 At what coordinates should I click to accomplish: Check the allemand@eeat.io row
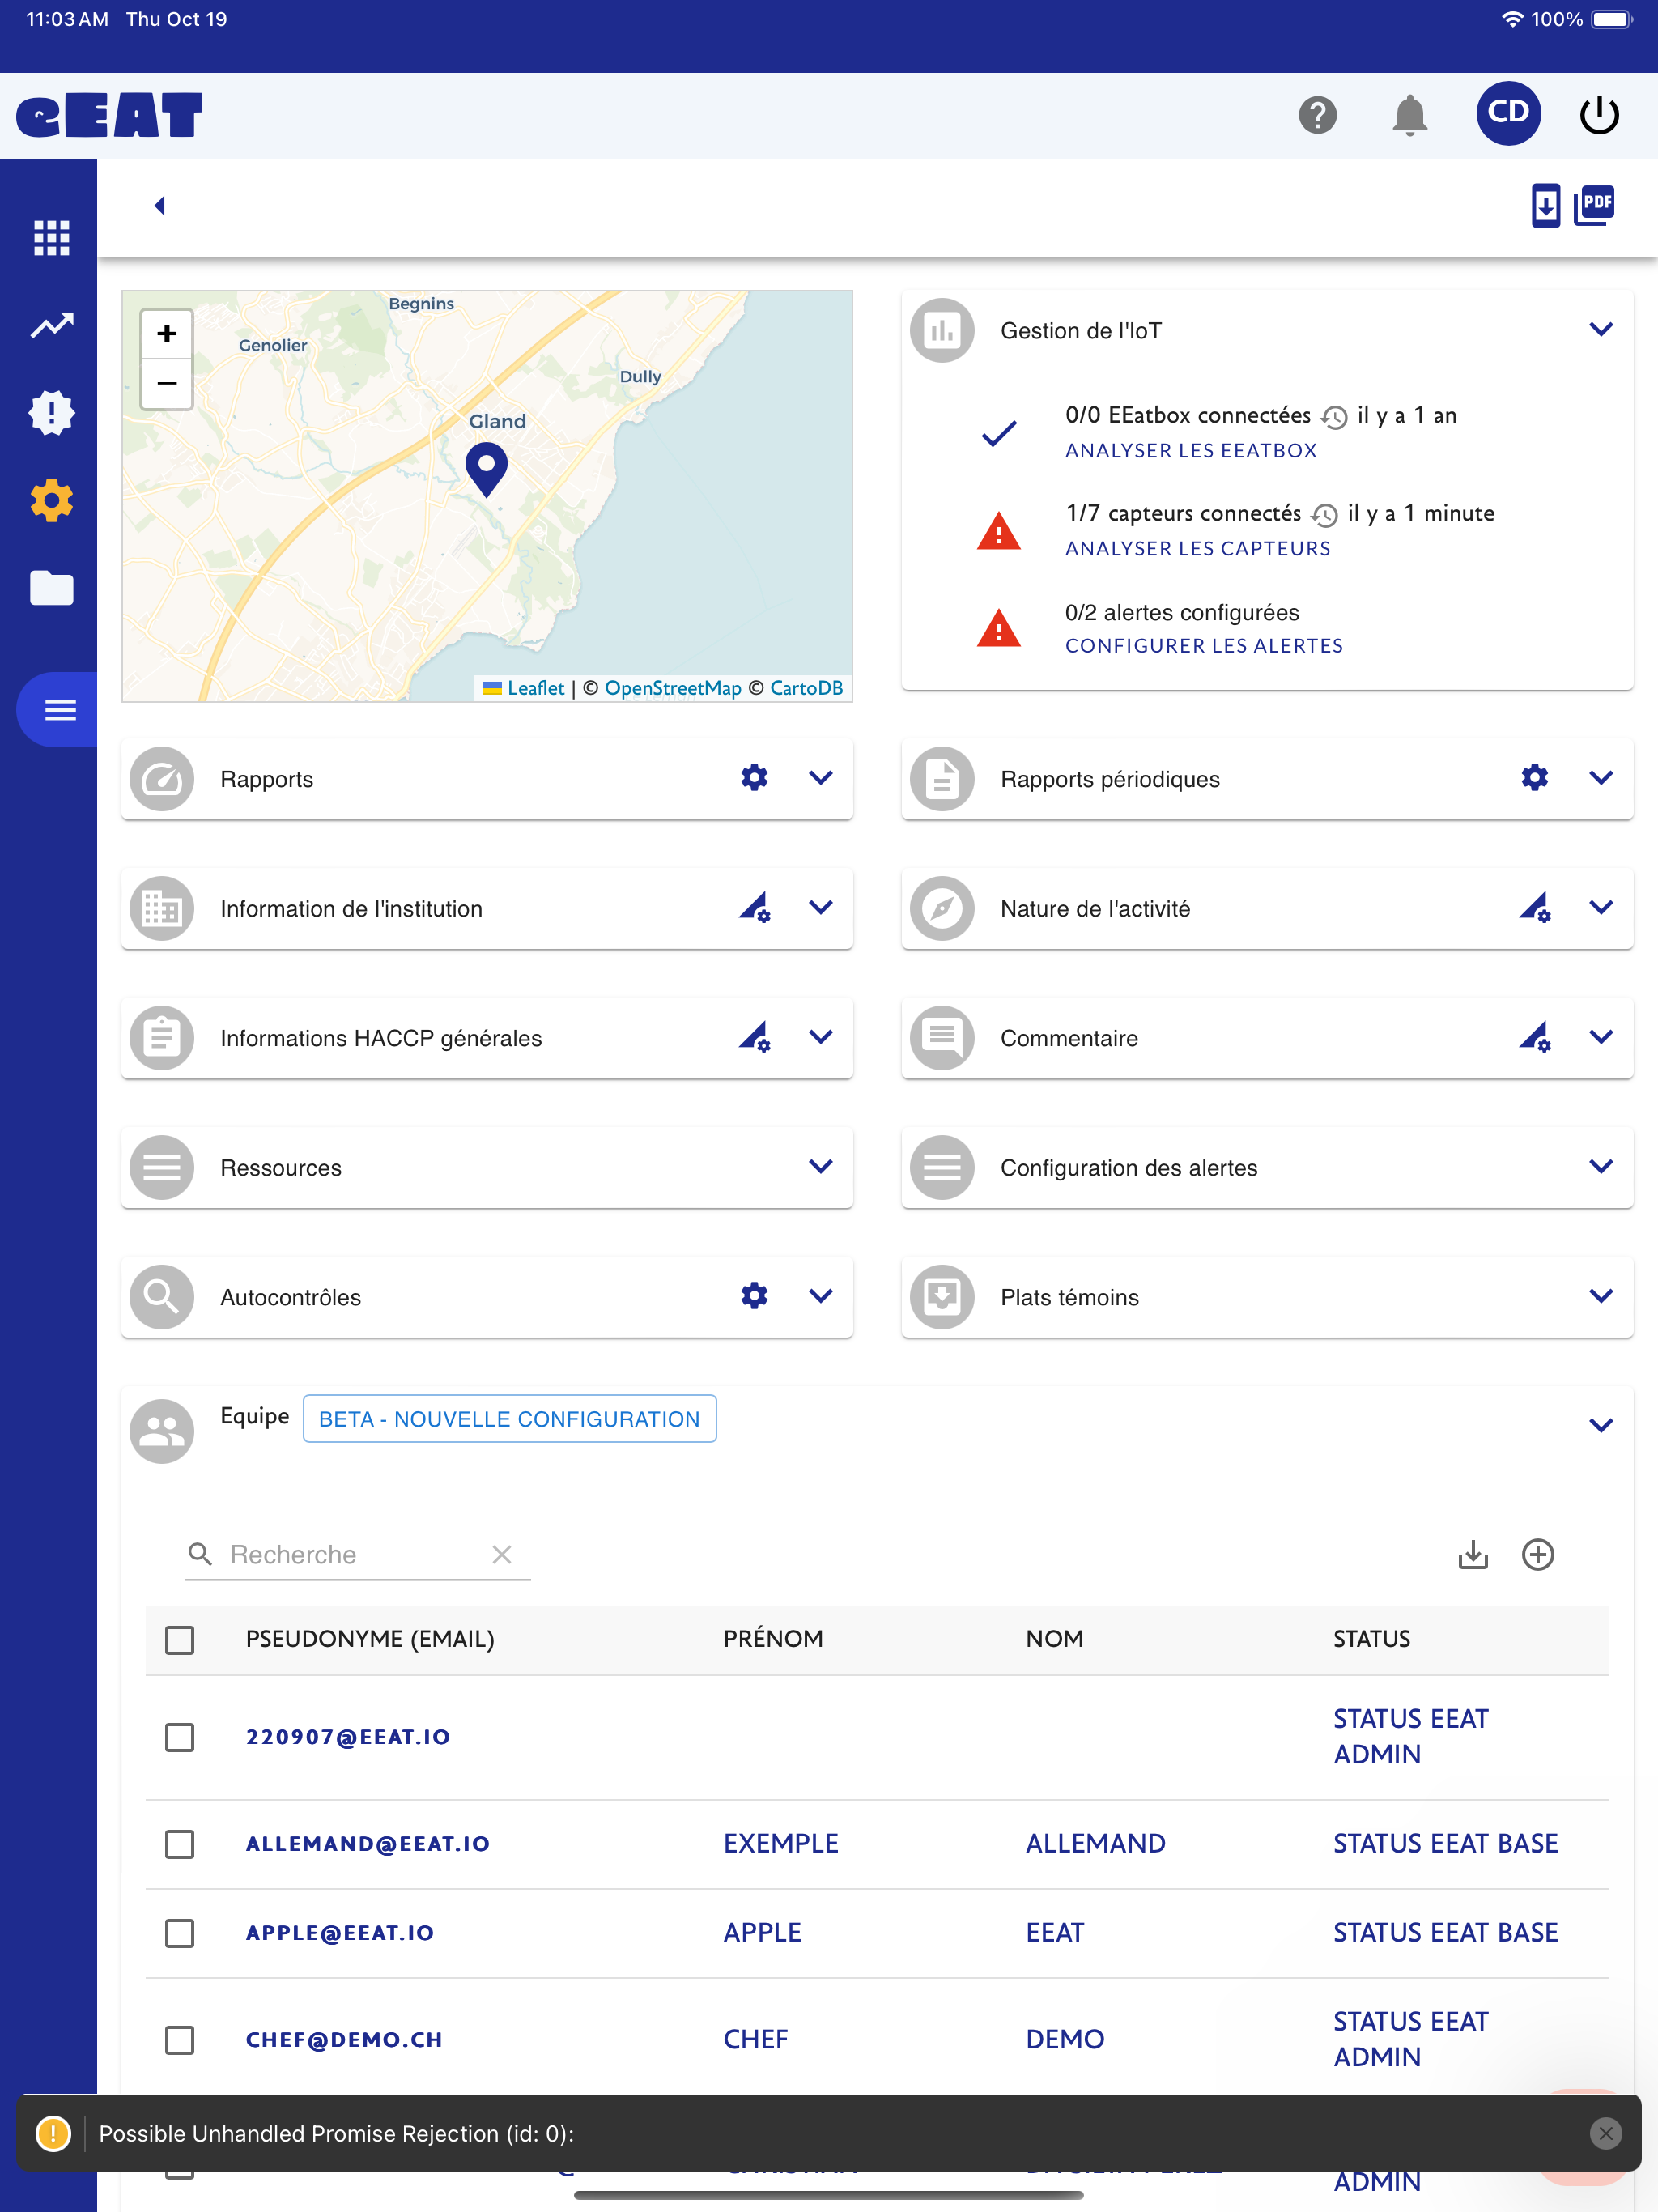click(x=180, y=1843)
